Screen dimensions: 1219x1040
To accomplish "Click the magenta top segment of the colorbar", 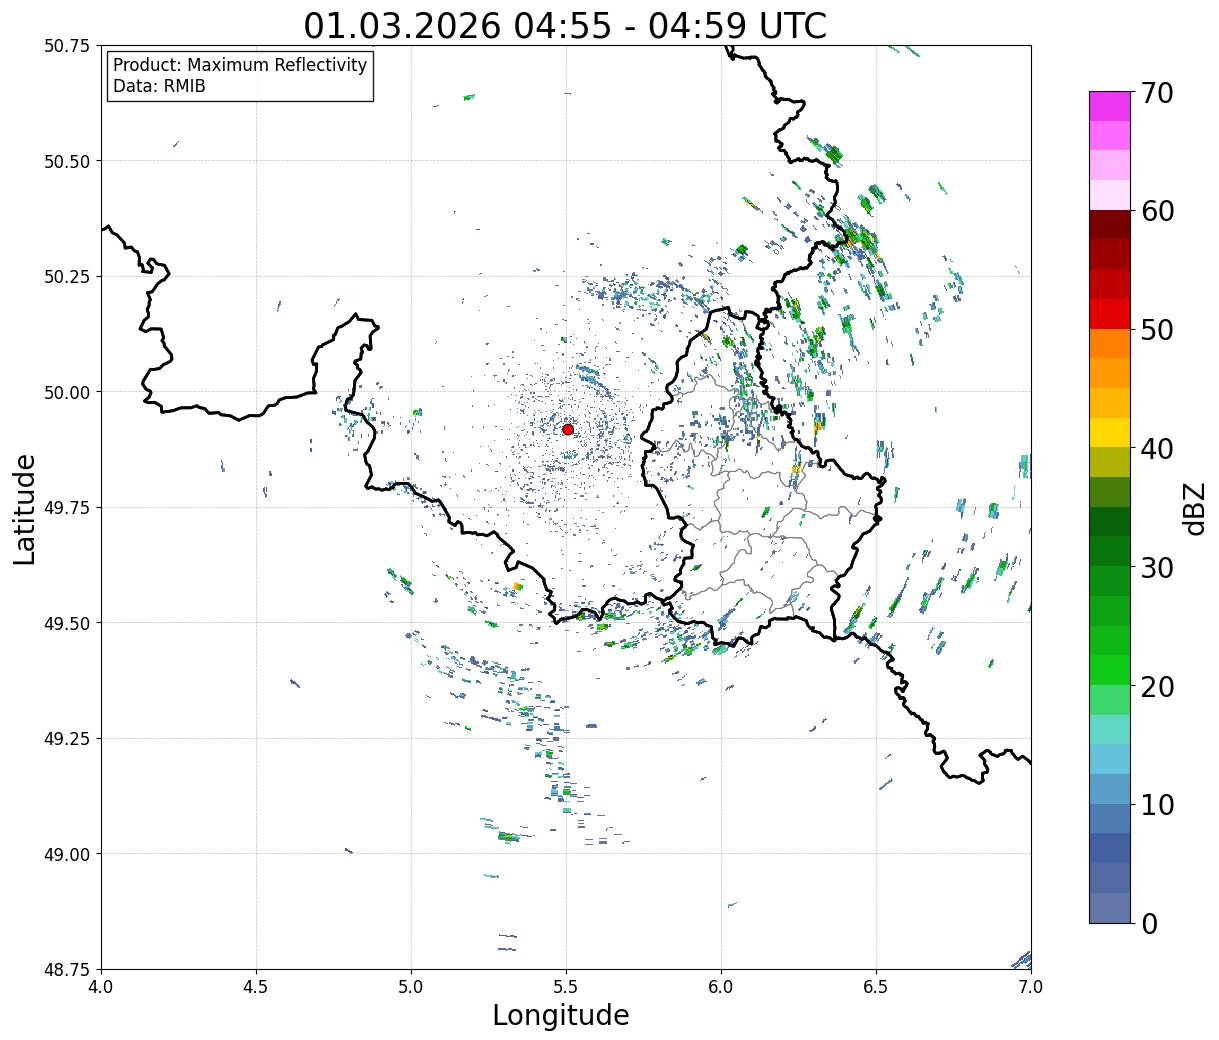I will (1110, 106).
